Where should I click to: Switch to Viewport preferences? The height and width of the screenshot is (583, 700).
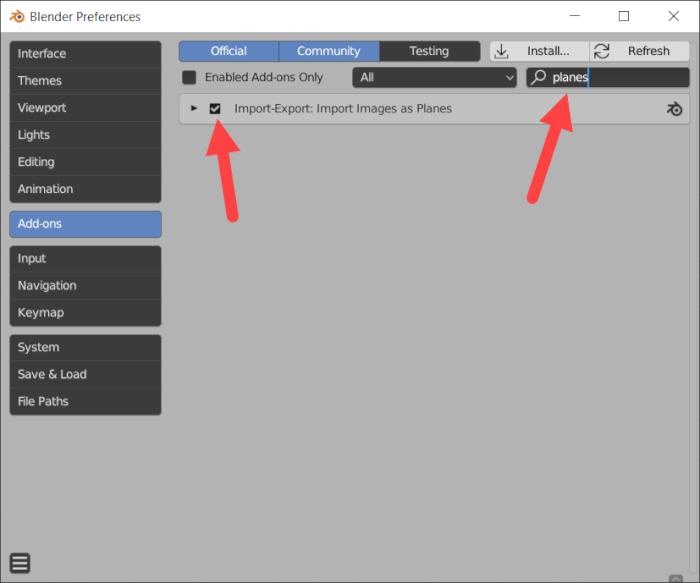click(x=85, y=108)
